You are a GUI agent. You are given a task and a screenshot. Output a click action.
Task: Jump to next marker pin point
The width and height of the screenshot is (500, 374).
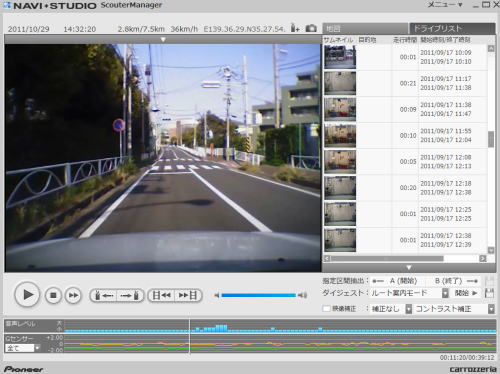[130, 295]
